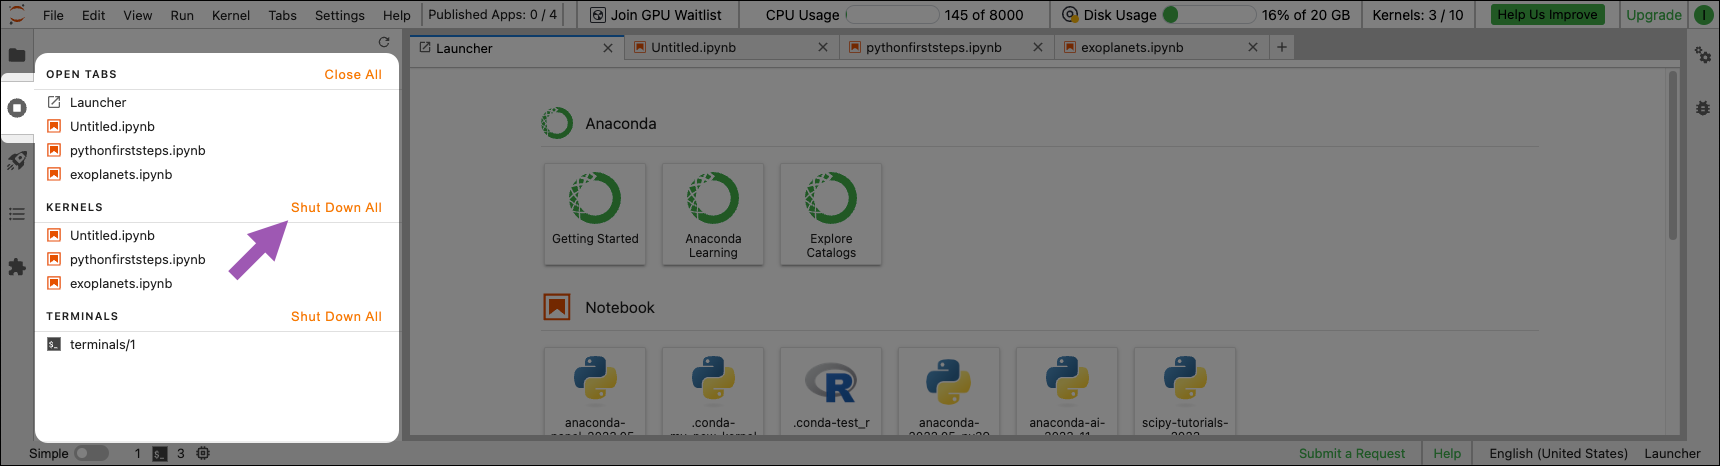Launch the first anaconda-panel Python notebook kernel
Screen dimensions: 1720x466
tap(595, 391)
